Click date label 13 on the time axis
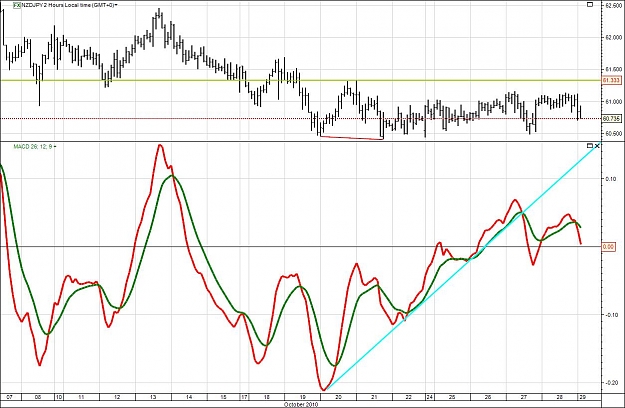 pyautogui.click(x=153, y=397)
